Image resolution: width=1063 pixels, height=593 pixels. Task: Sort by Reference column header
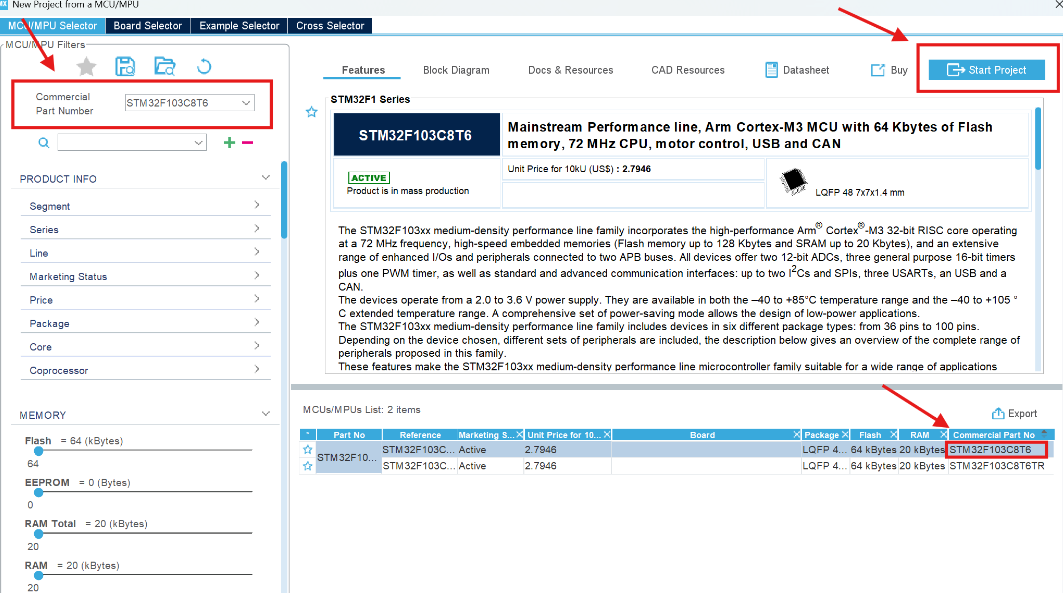tap(420, 435)
